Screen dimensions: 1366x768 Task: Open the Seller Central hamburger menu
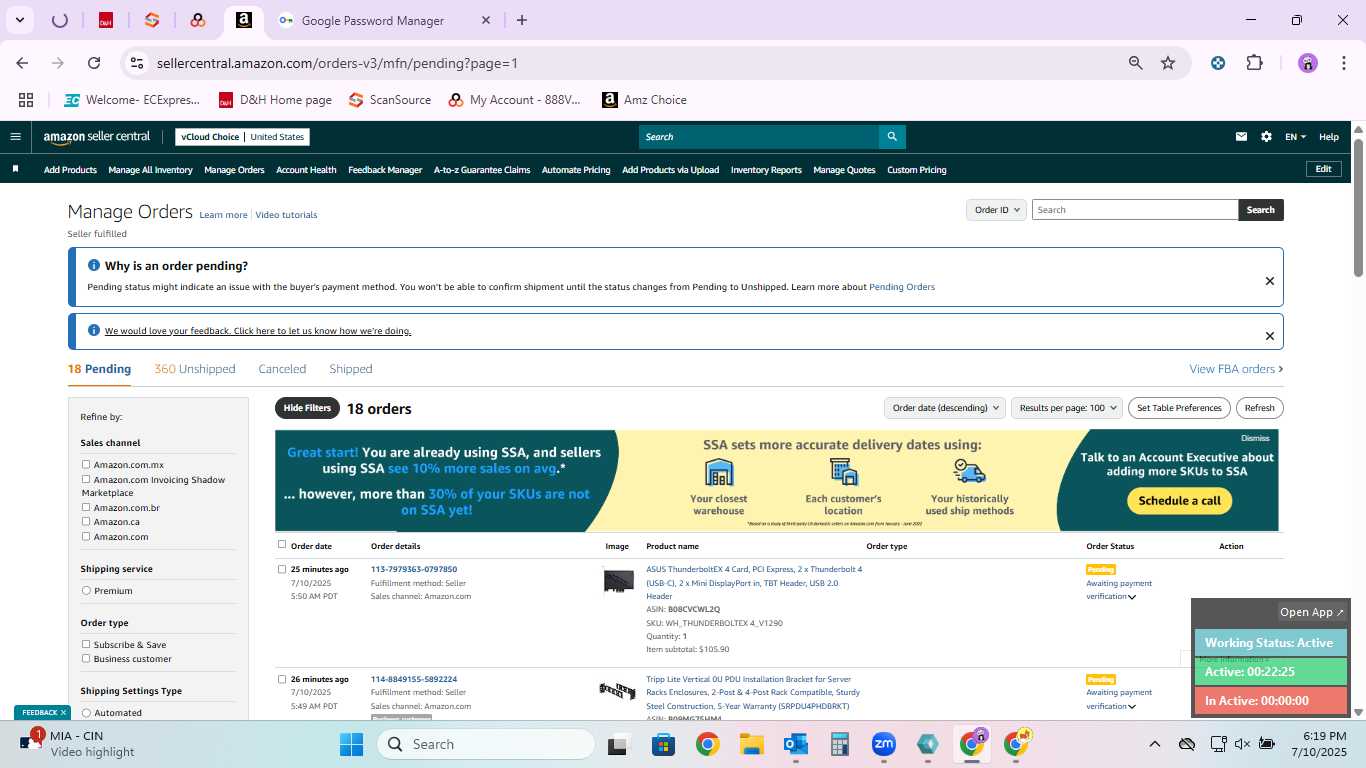pos(15,137)
